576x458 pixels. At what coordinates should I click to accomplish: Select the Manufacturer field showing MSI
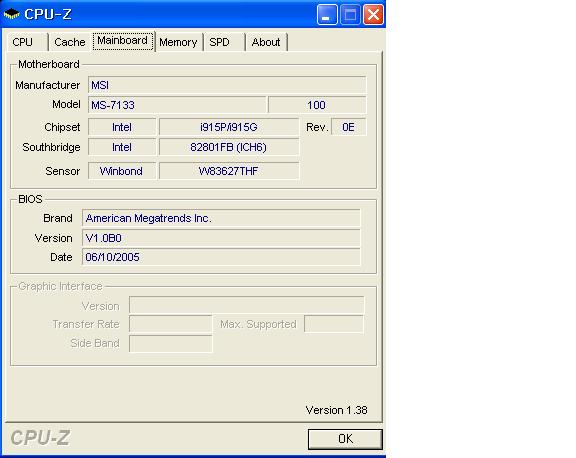227,85
